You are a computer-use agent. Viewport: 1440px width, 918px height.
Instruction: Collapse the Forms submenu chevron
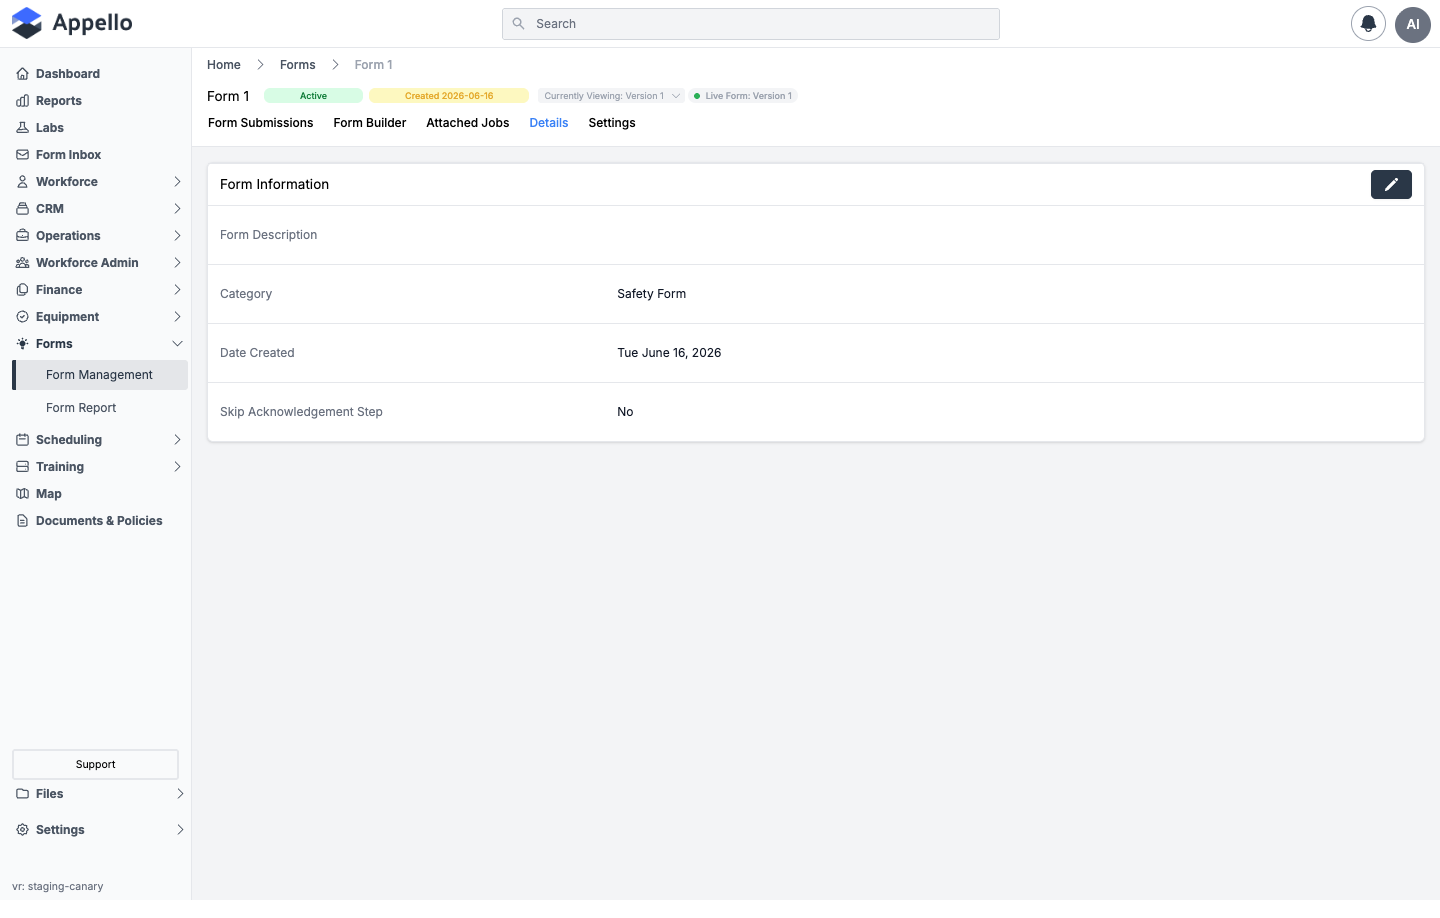tap(177, 344)
